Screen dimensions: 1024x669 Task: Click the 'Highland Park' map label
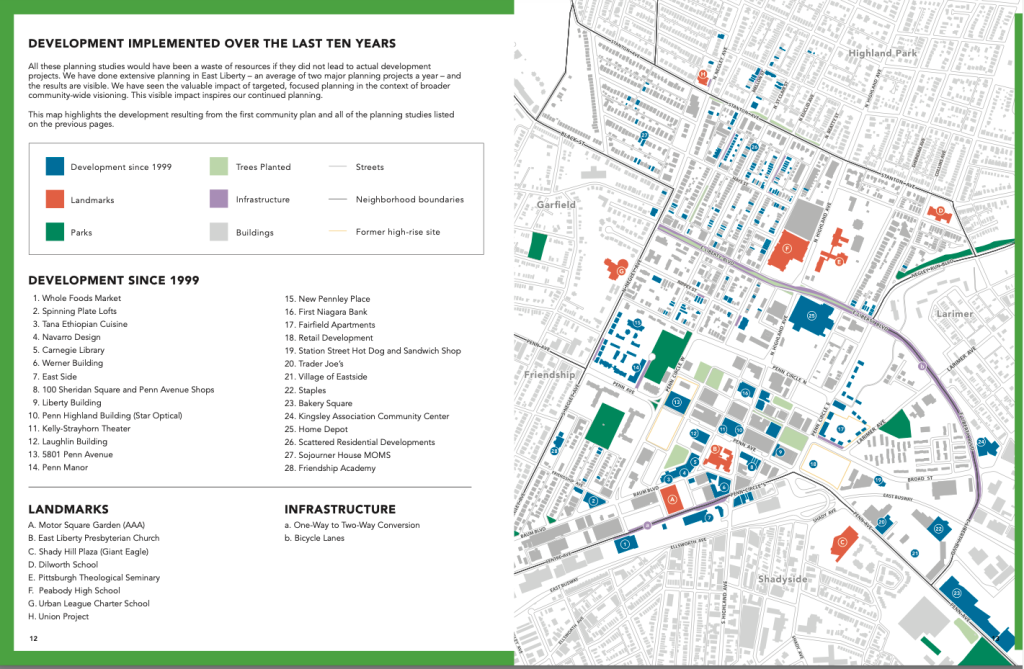[x=882, y=53]
